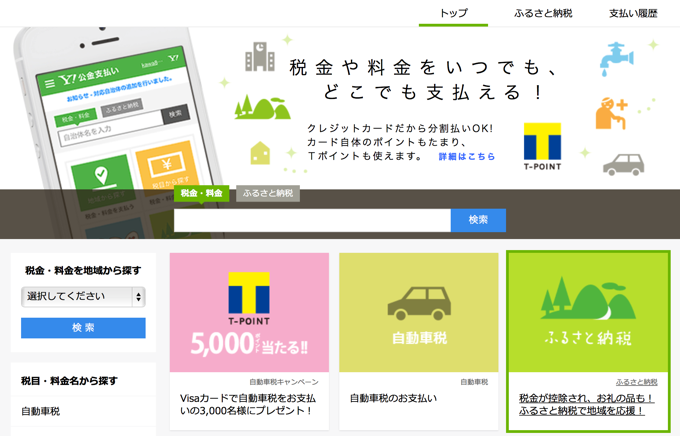The width and height of the screenshot is (680, 436).
Task: Click the orange yen tile on the phone
Action: click(167, 167)
